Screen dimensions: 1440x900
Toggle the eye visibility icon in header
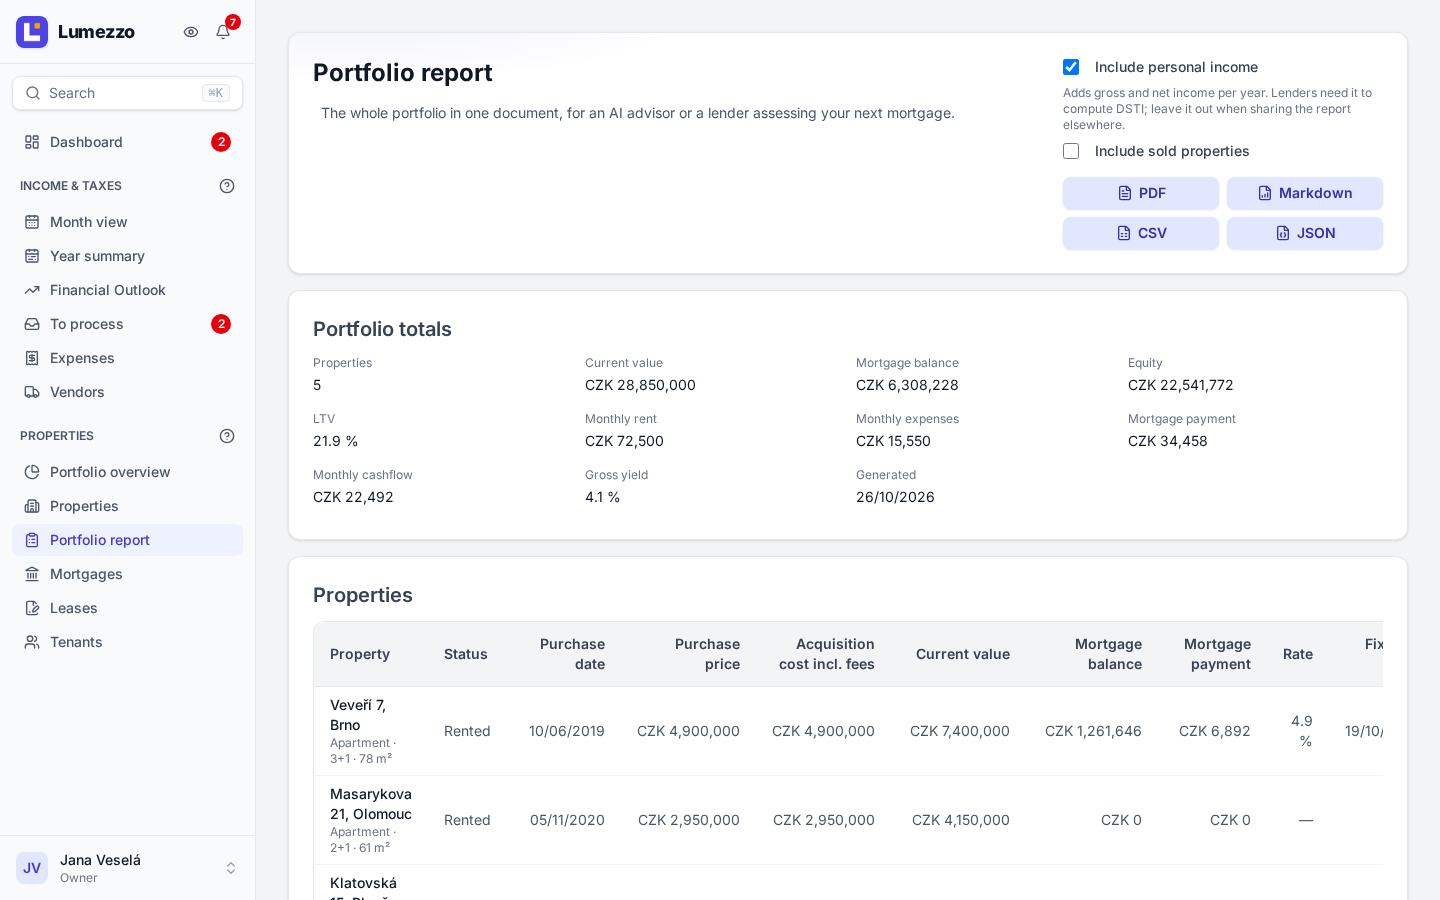(x=191, y=32)
